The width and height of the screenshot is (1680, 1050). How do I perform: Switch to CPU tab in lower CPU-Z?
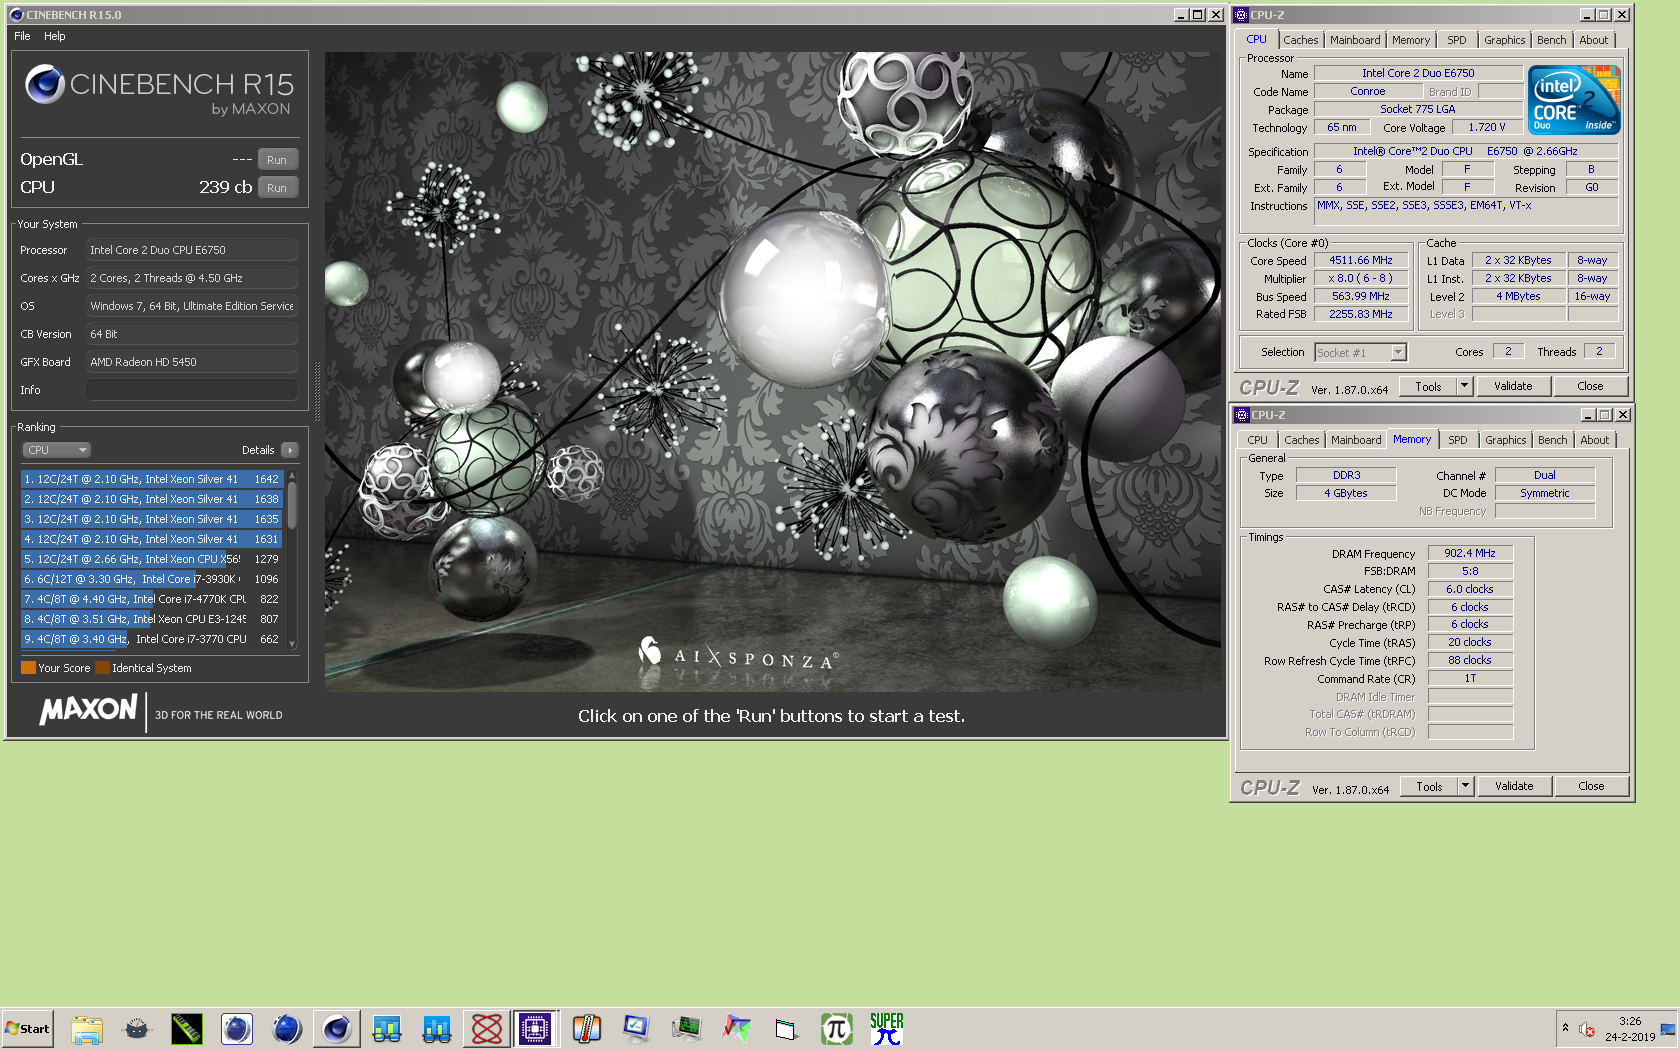pos(1257,440)
